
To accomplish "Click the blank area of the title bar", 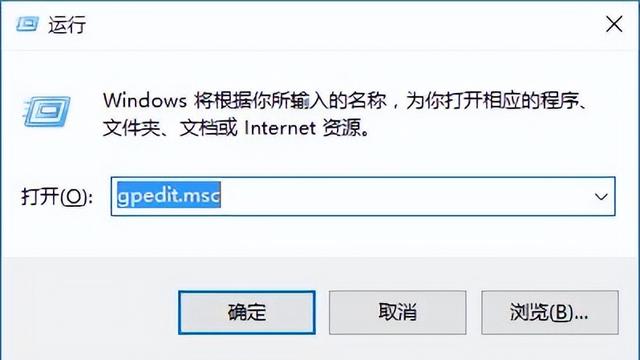I will coord(343,24).
